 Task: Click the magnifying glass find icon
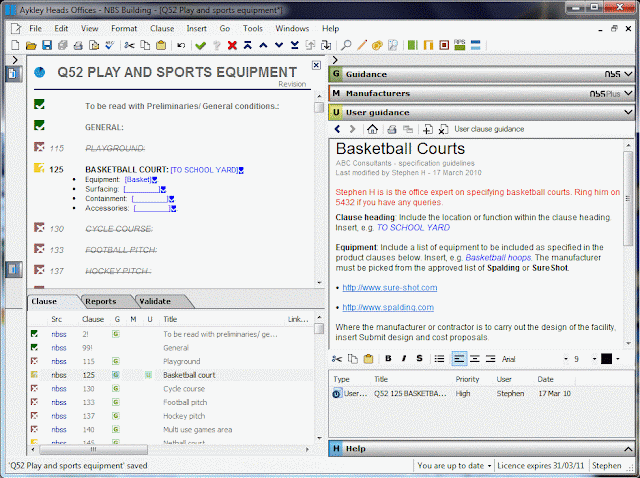(346, 45)
